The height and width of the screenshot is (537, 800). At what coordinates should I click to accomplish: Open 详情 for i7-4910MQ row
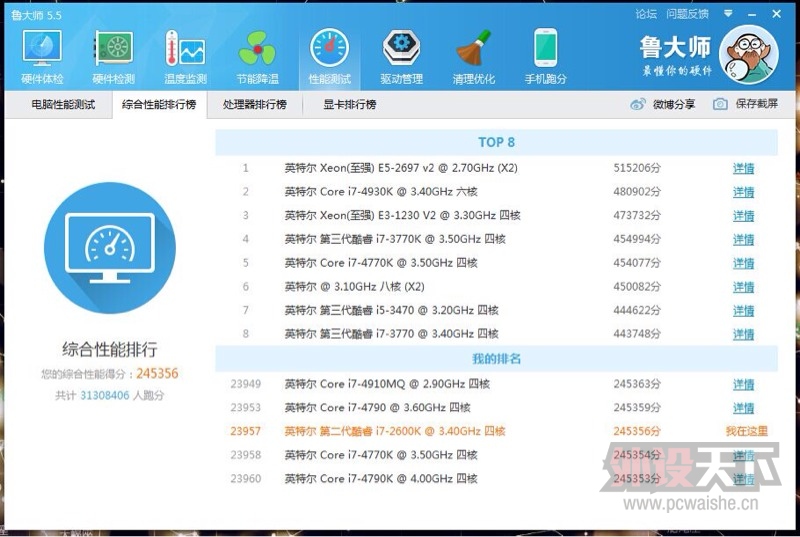[743, 385]
